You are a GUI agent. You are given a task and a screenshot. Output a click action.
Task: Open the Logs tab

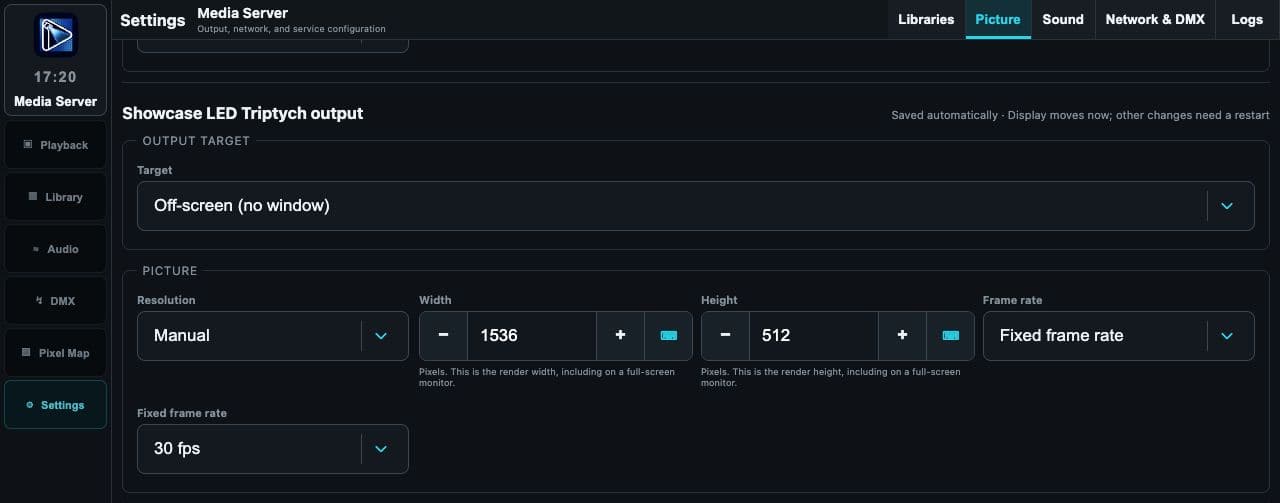point(1247,19)
